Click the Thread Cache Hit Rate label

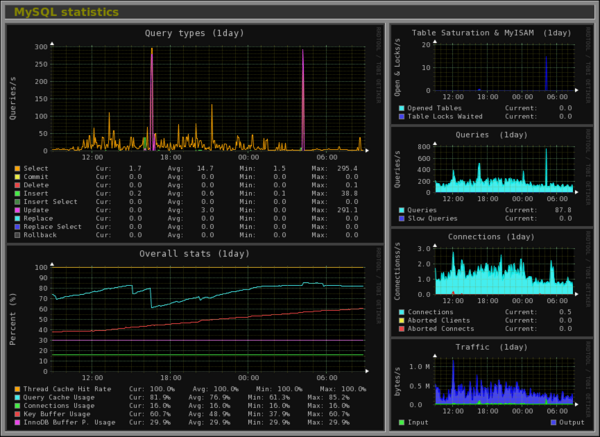(67, 389)
